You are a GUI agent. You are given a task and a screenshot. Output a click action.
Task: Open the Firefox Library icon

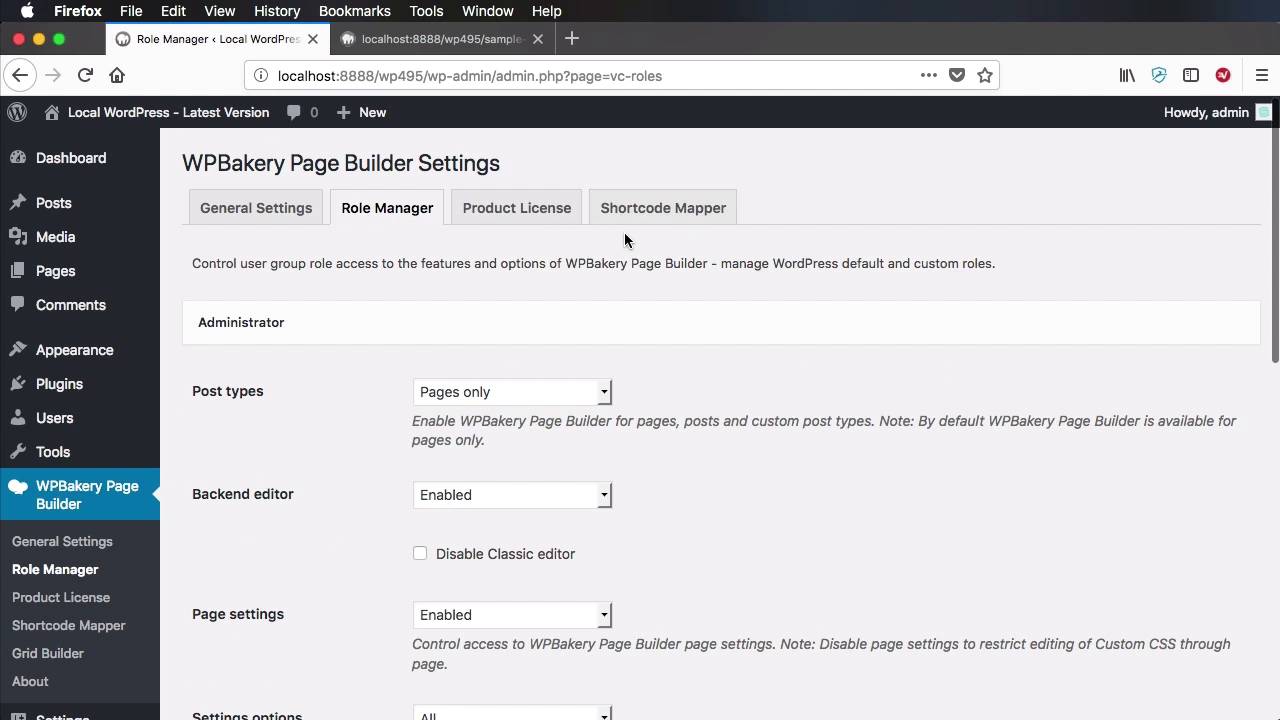[x=1127, y=75]
